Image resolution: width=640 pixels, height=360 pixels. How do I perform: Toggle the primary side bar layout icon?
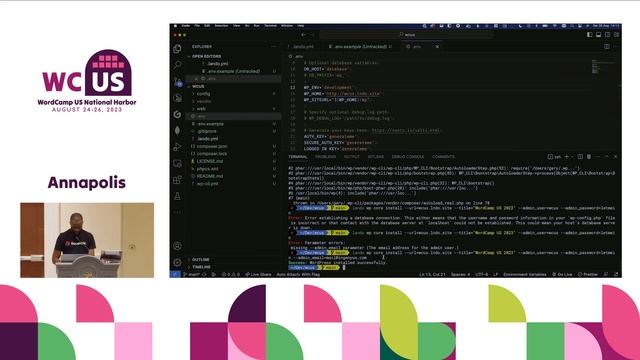[589, 35]
